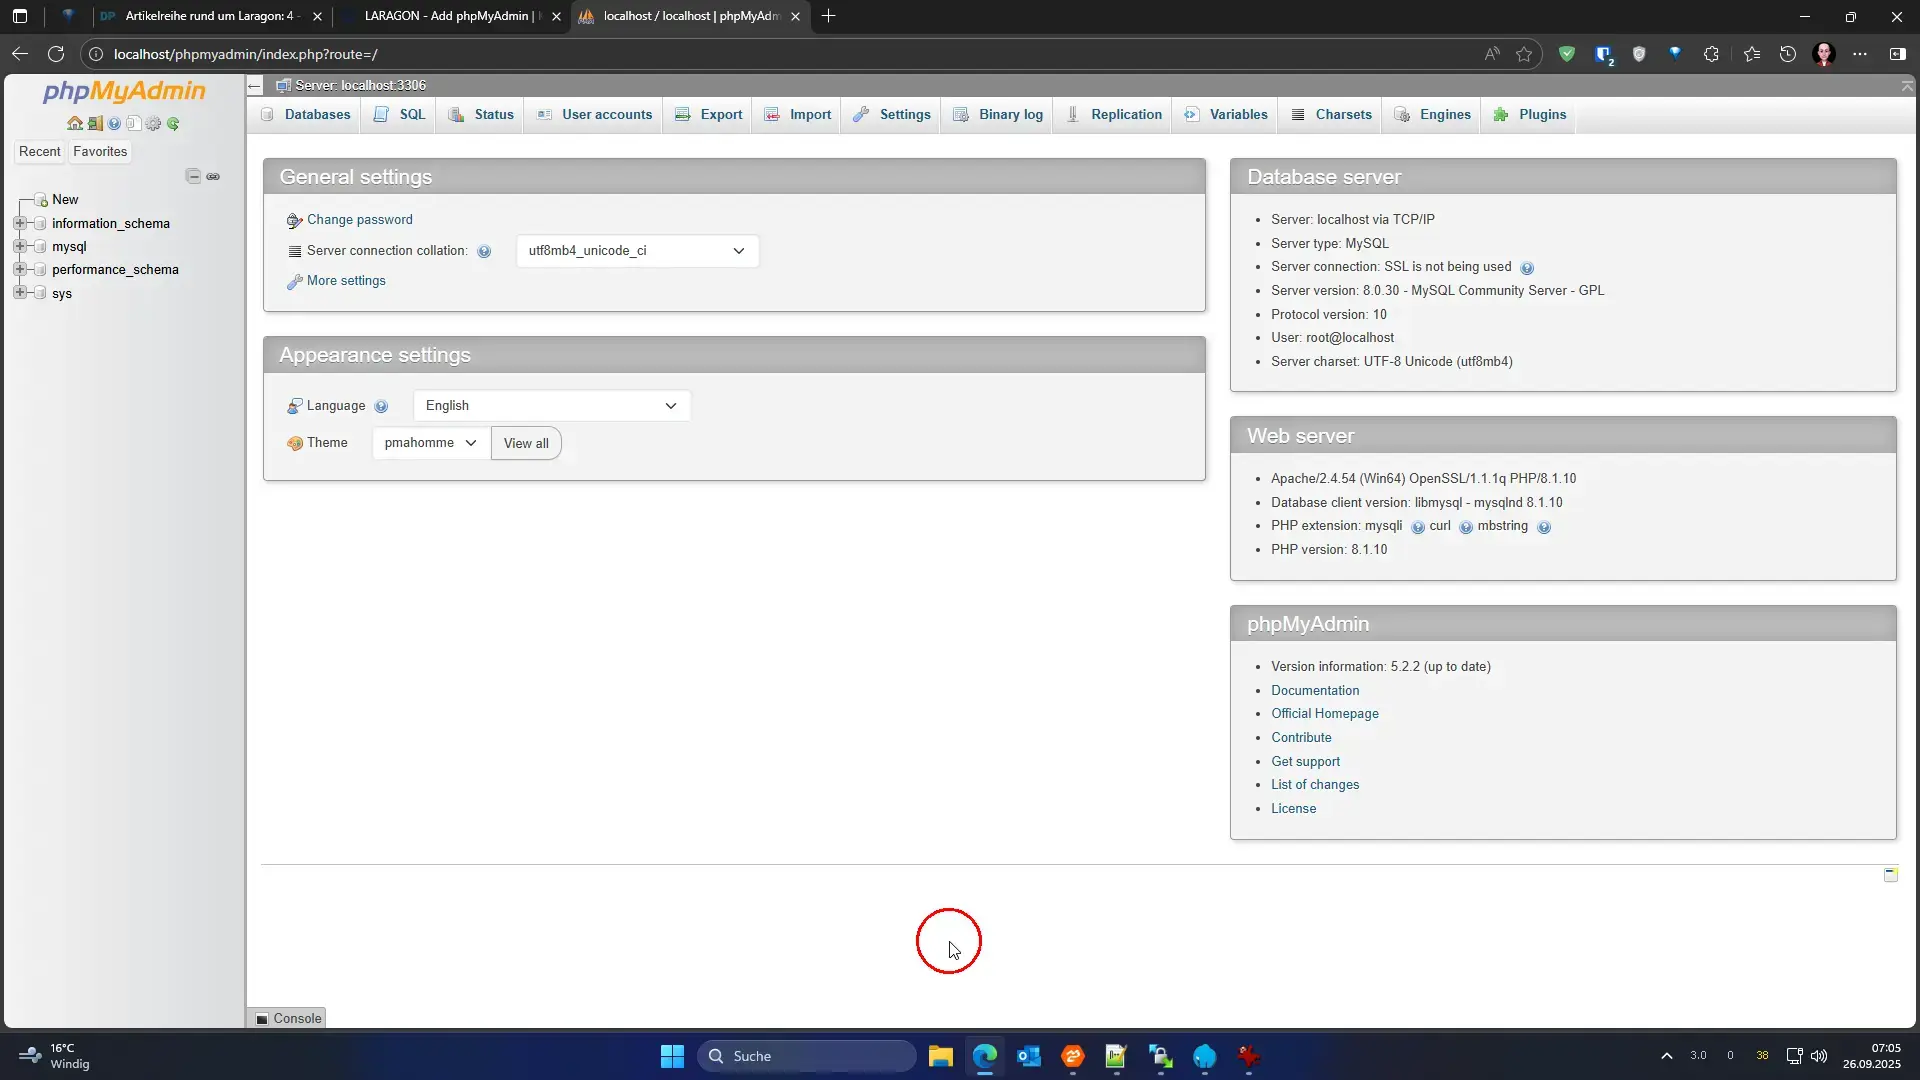Screen dimensions: 1920x1080
Task: Open navigation panel settings gear icon
Action: tap(153, 124)
